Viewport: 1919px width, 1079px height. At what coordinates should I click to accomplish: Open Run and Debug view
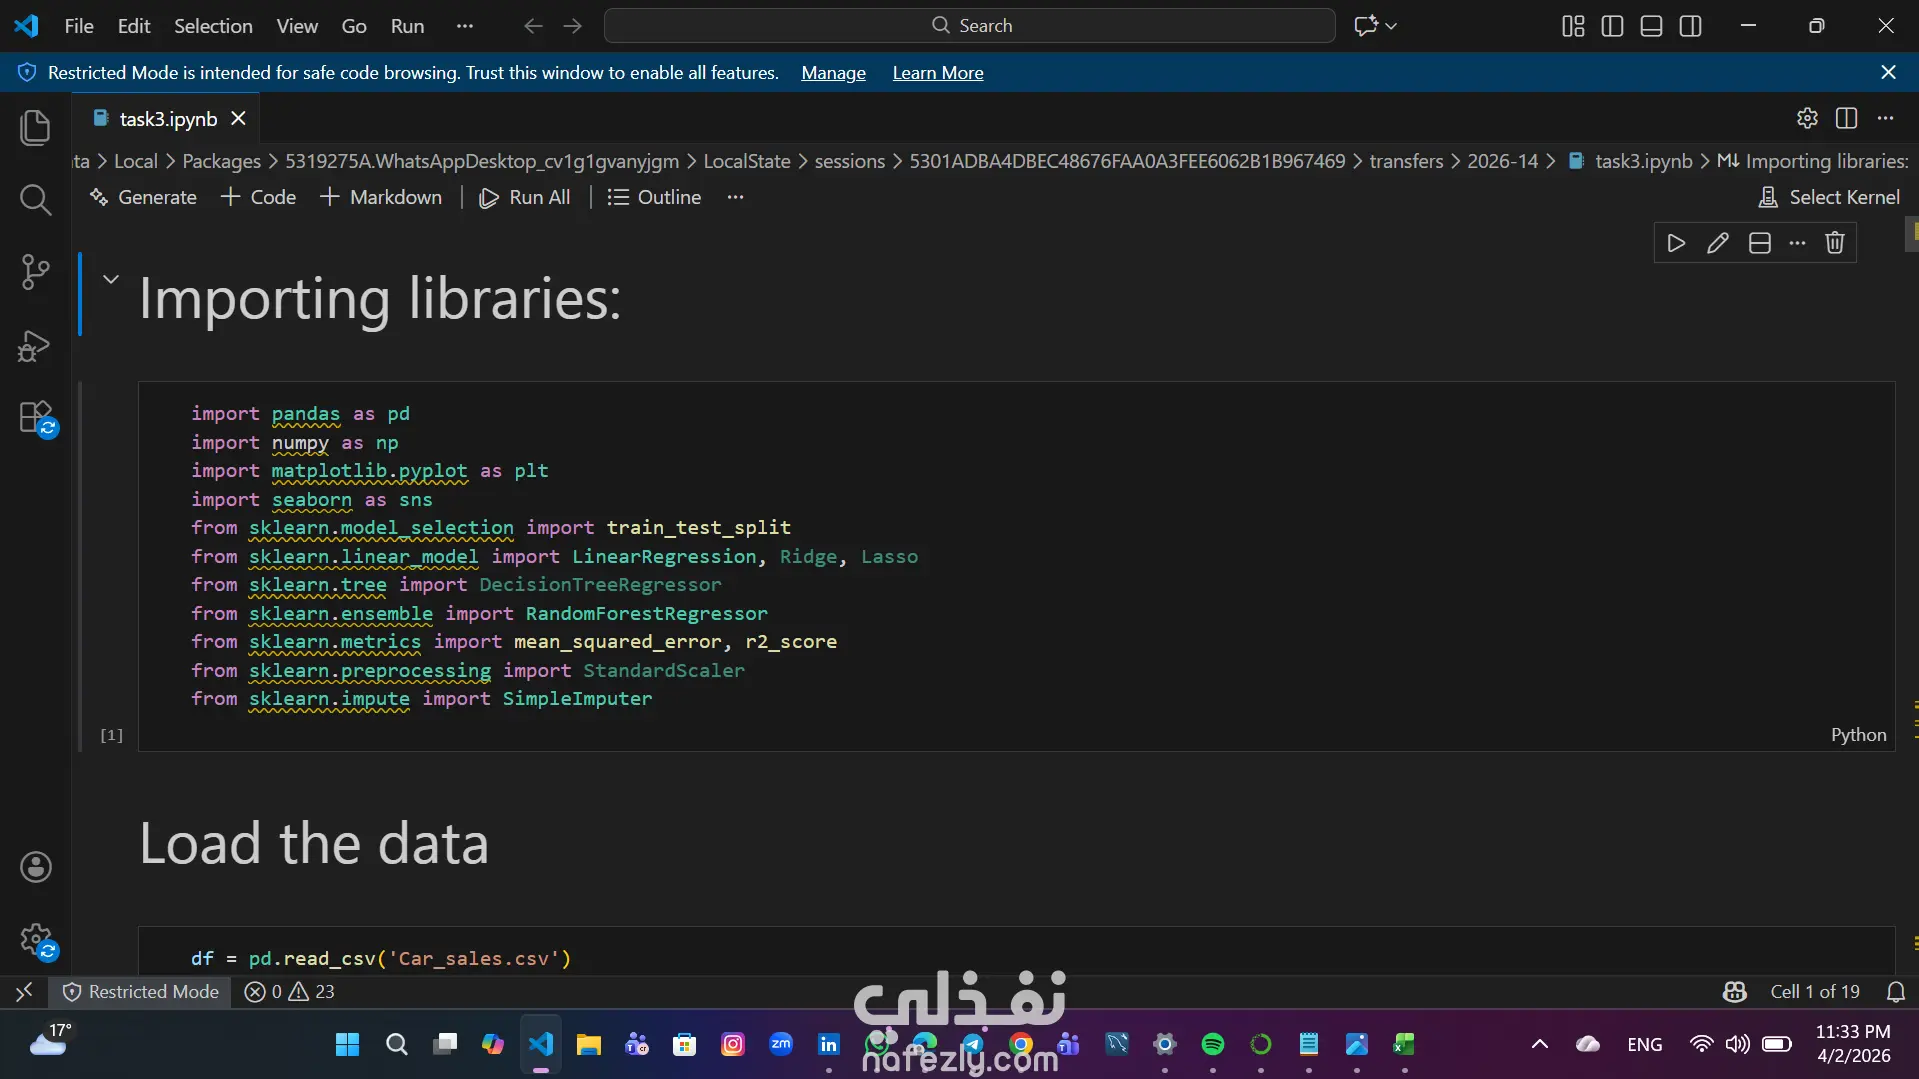coord(35,346)
